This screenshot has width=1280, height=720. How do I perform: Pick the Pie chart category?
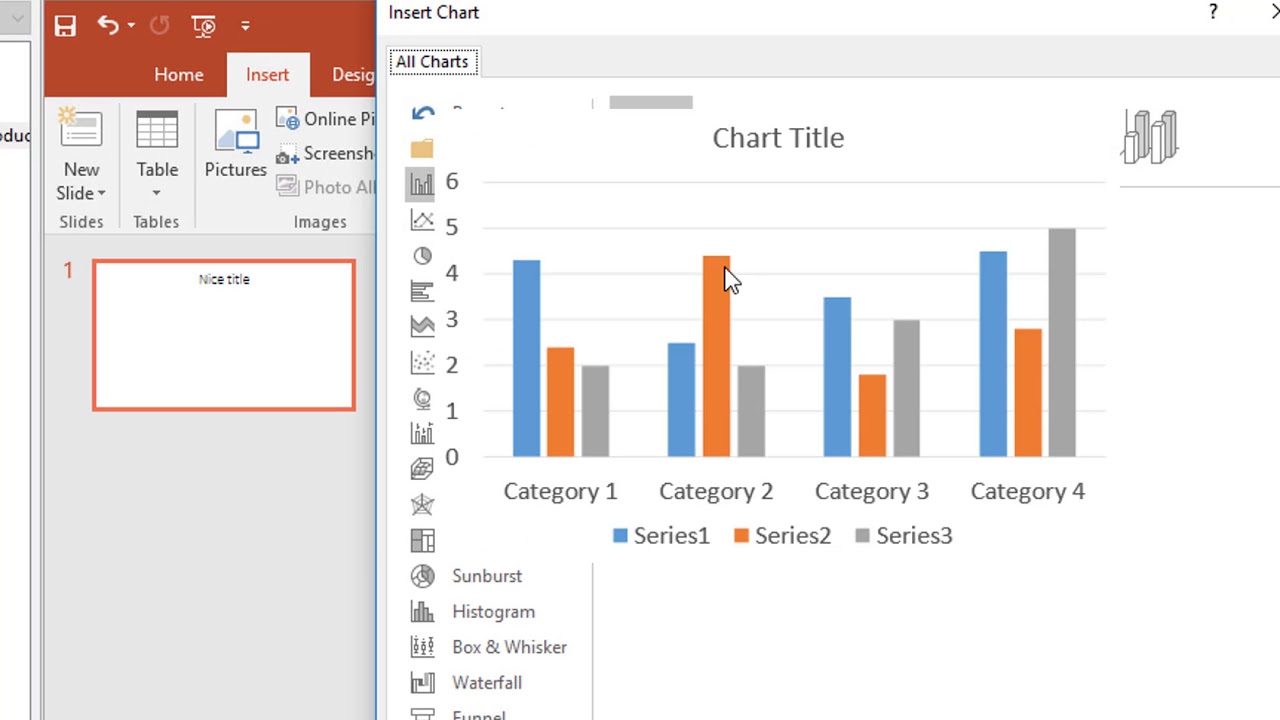422,256
